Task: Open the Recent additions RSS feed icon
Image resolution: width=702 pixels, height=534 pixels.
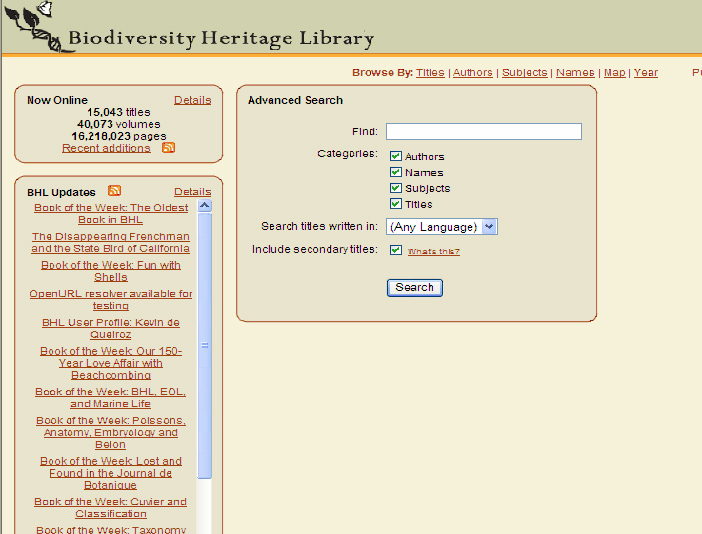Action: pos(168,147)
